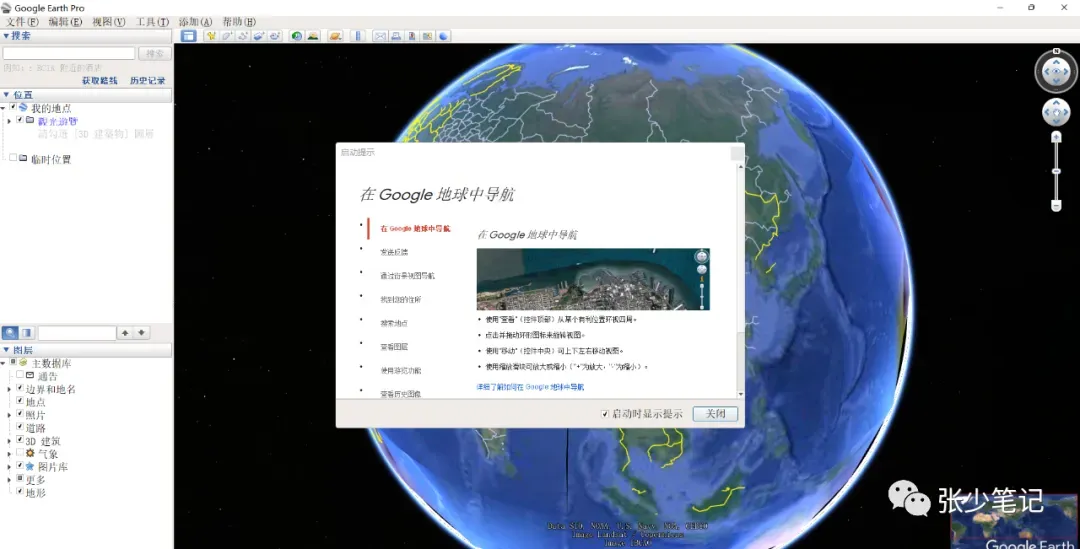Open the learn more navigation link
The image size is (1080, 549).
pos(530,387)
